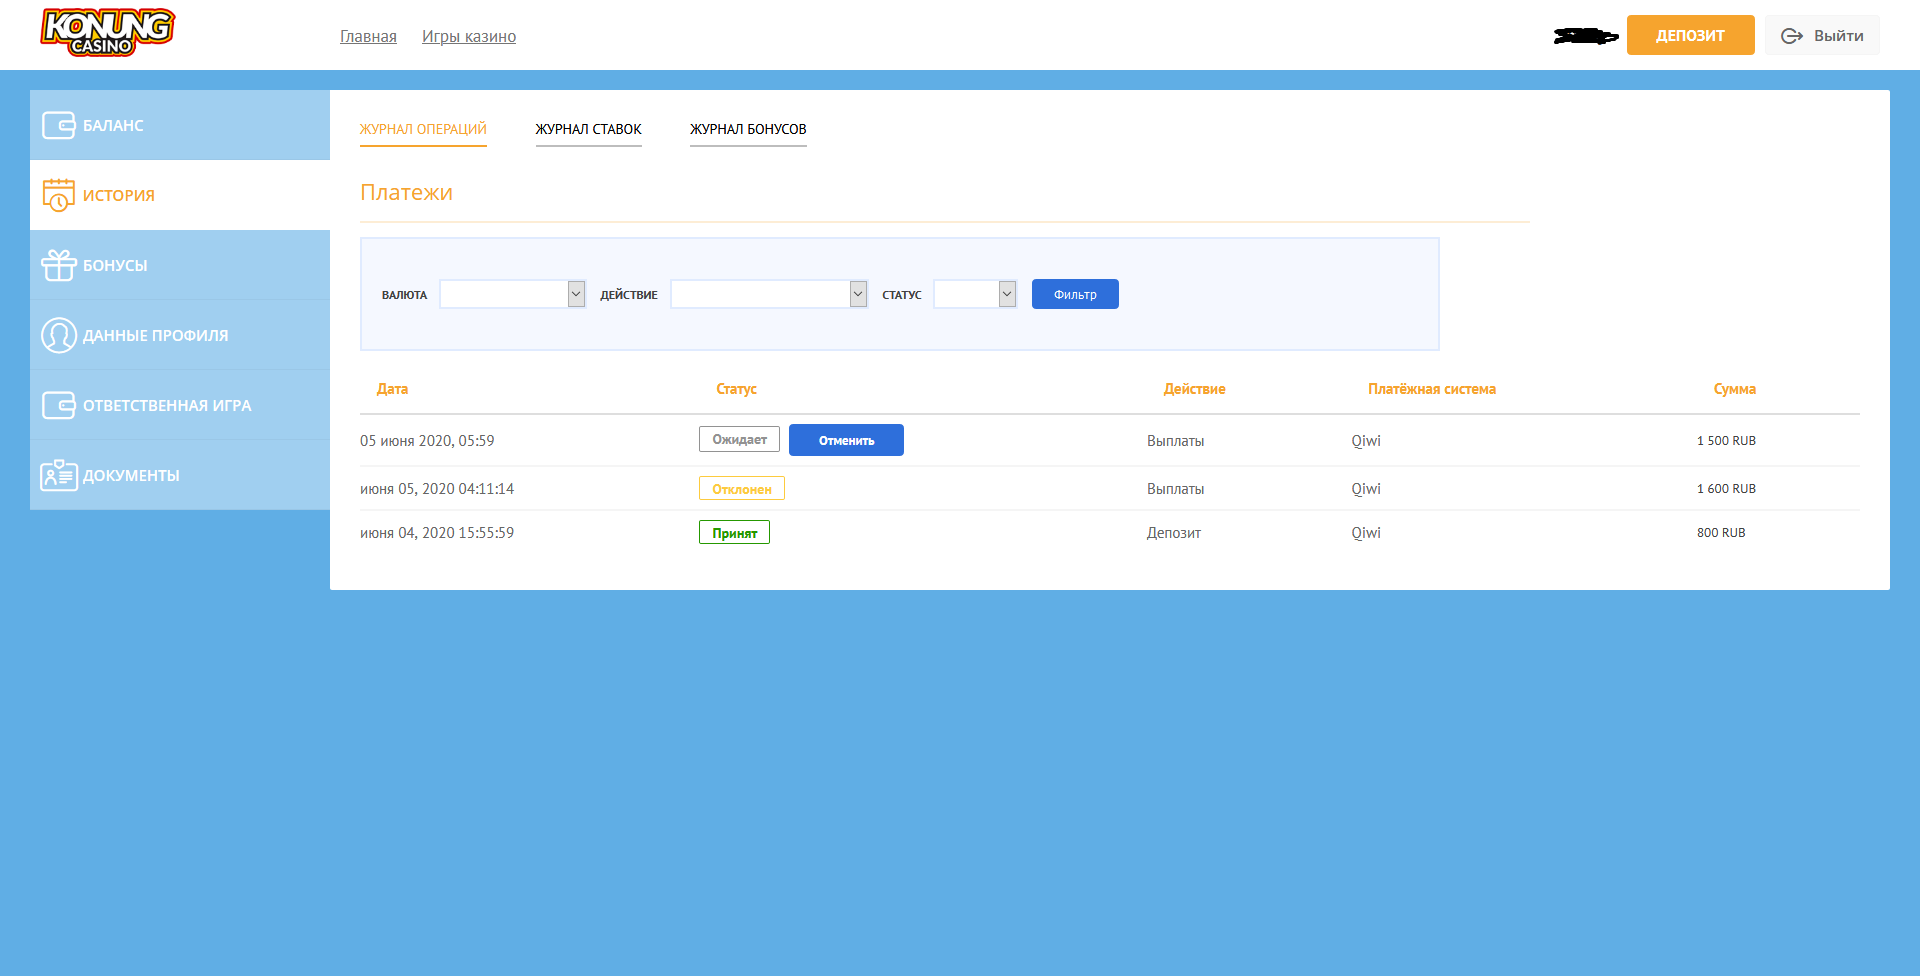Click the date июня 05, 2020 04:11:14
This screenshot has width=1920, height=976.
437,489
